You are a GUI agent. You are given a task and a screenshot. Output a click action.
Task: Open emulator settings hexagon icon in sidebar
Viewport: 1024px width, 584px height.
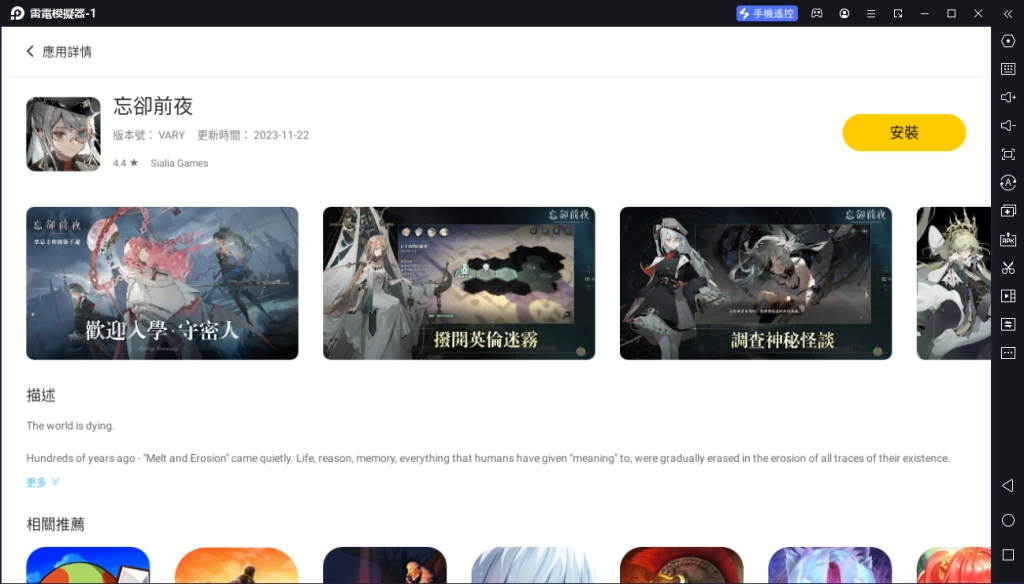pos(1008,41)
